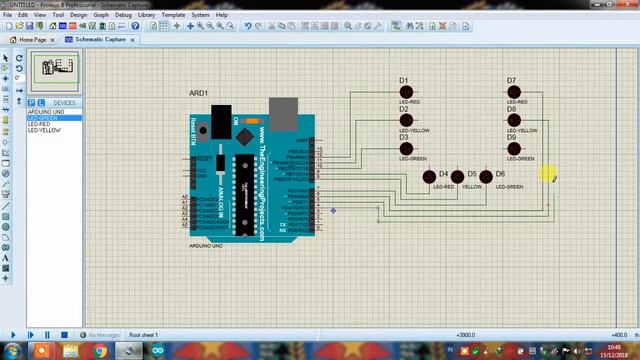
Task: Select the 2D Line graphics tool
Action: click(x=6, y=206)
